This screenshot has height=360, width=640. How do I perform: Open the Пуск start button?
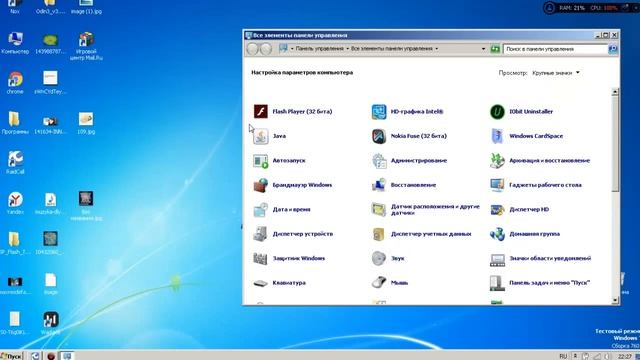click(11, 356)
